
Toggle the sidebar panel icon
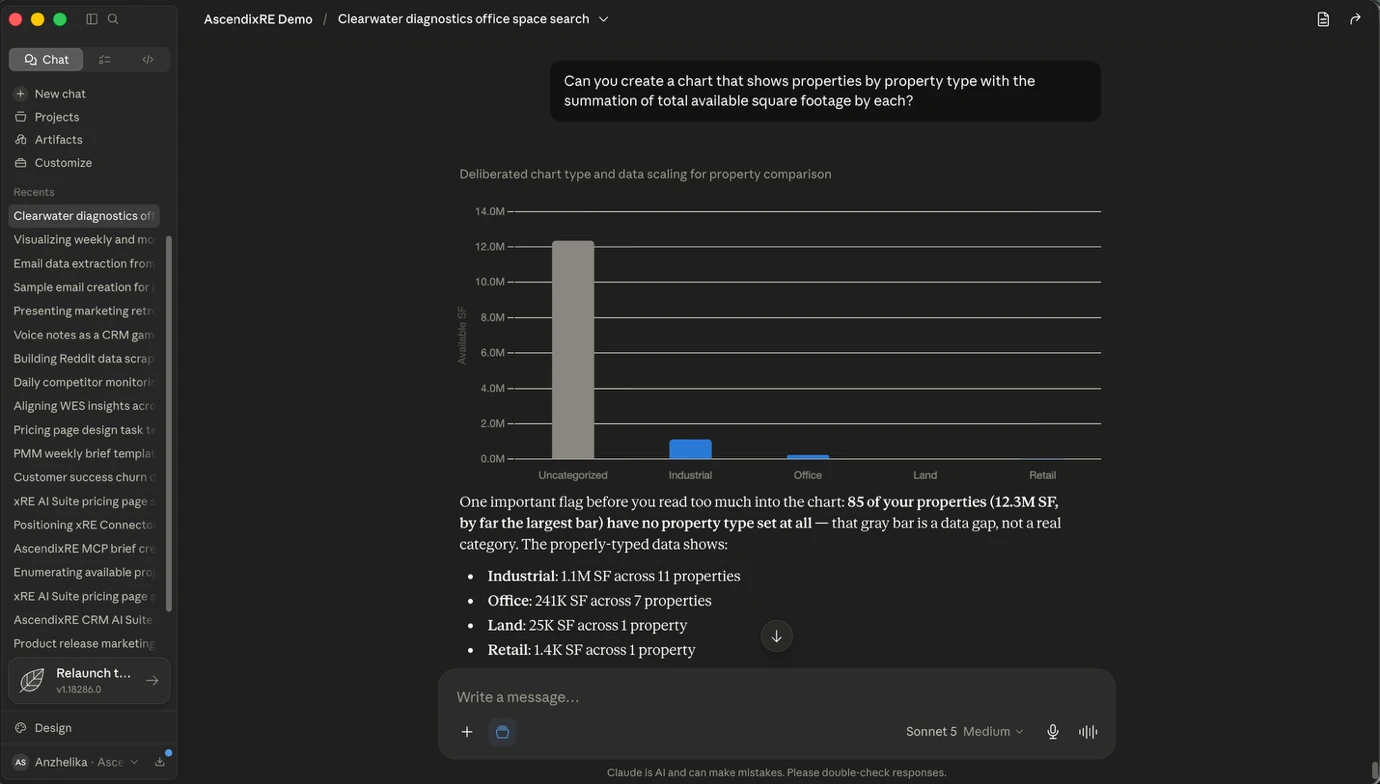coord(92,19)
